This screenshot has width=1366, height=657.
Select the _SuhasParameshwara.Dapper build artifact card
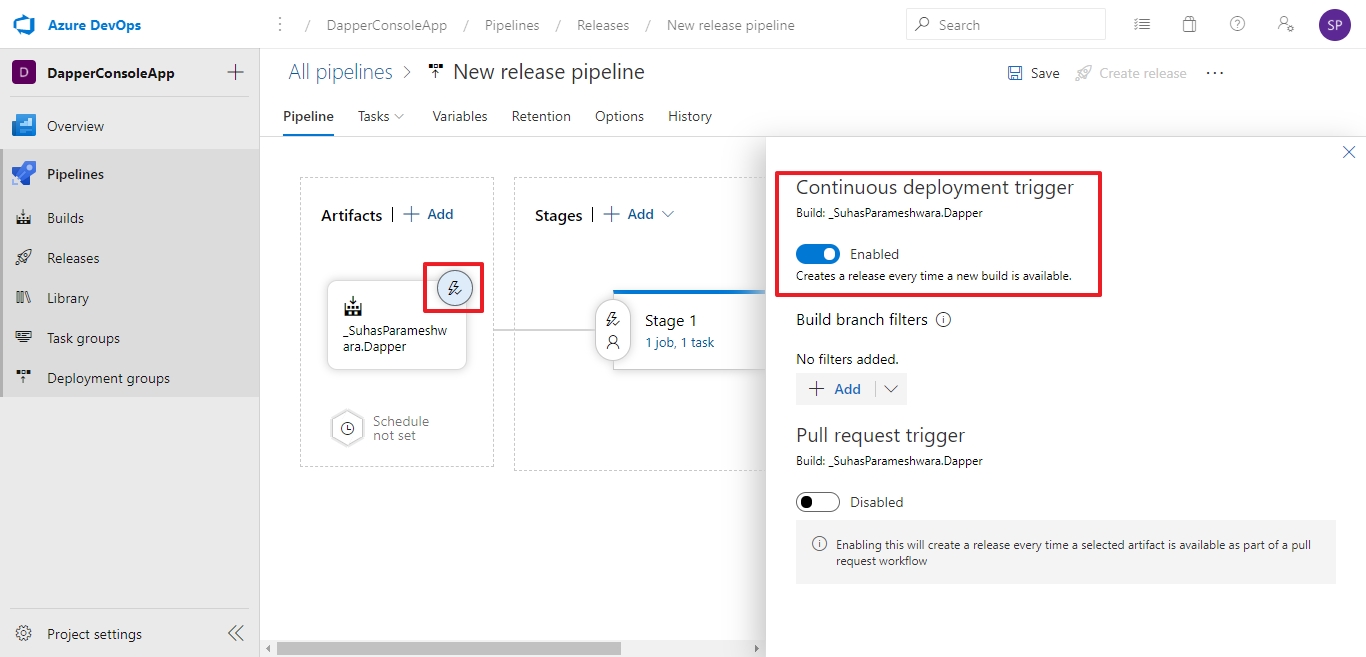tap(397, 325)
